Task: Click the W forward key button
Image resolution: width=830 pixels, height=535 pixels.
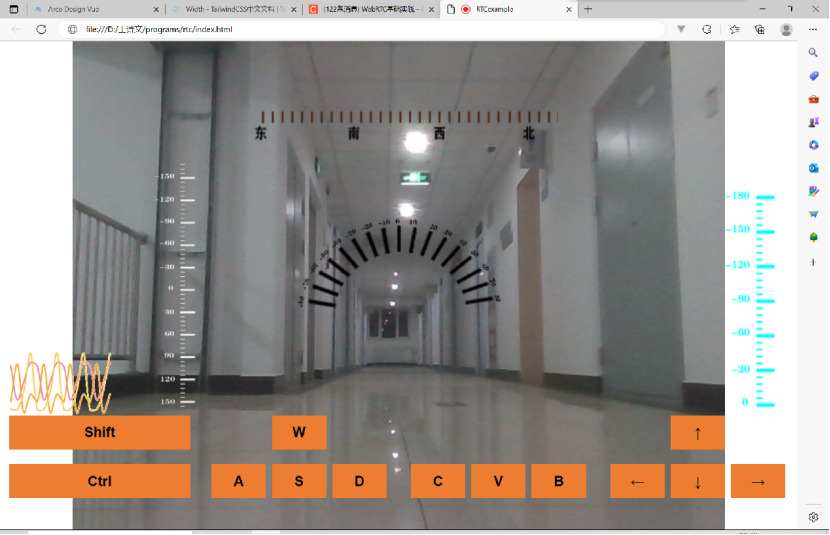Action: pos(299,432)
